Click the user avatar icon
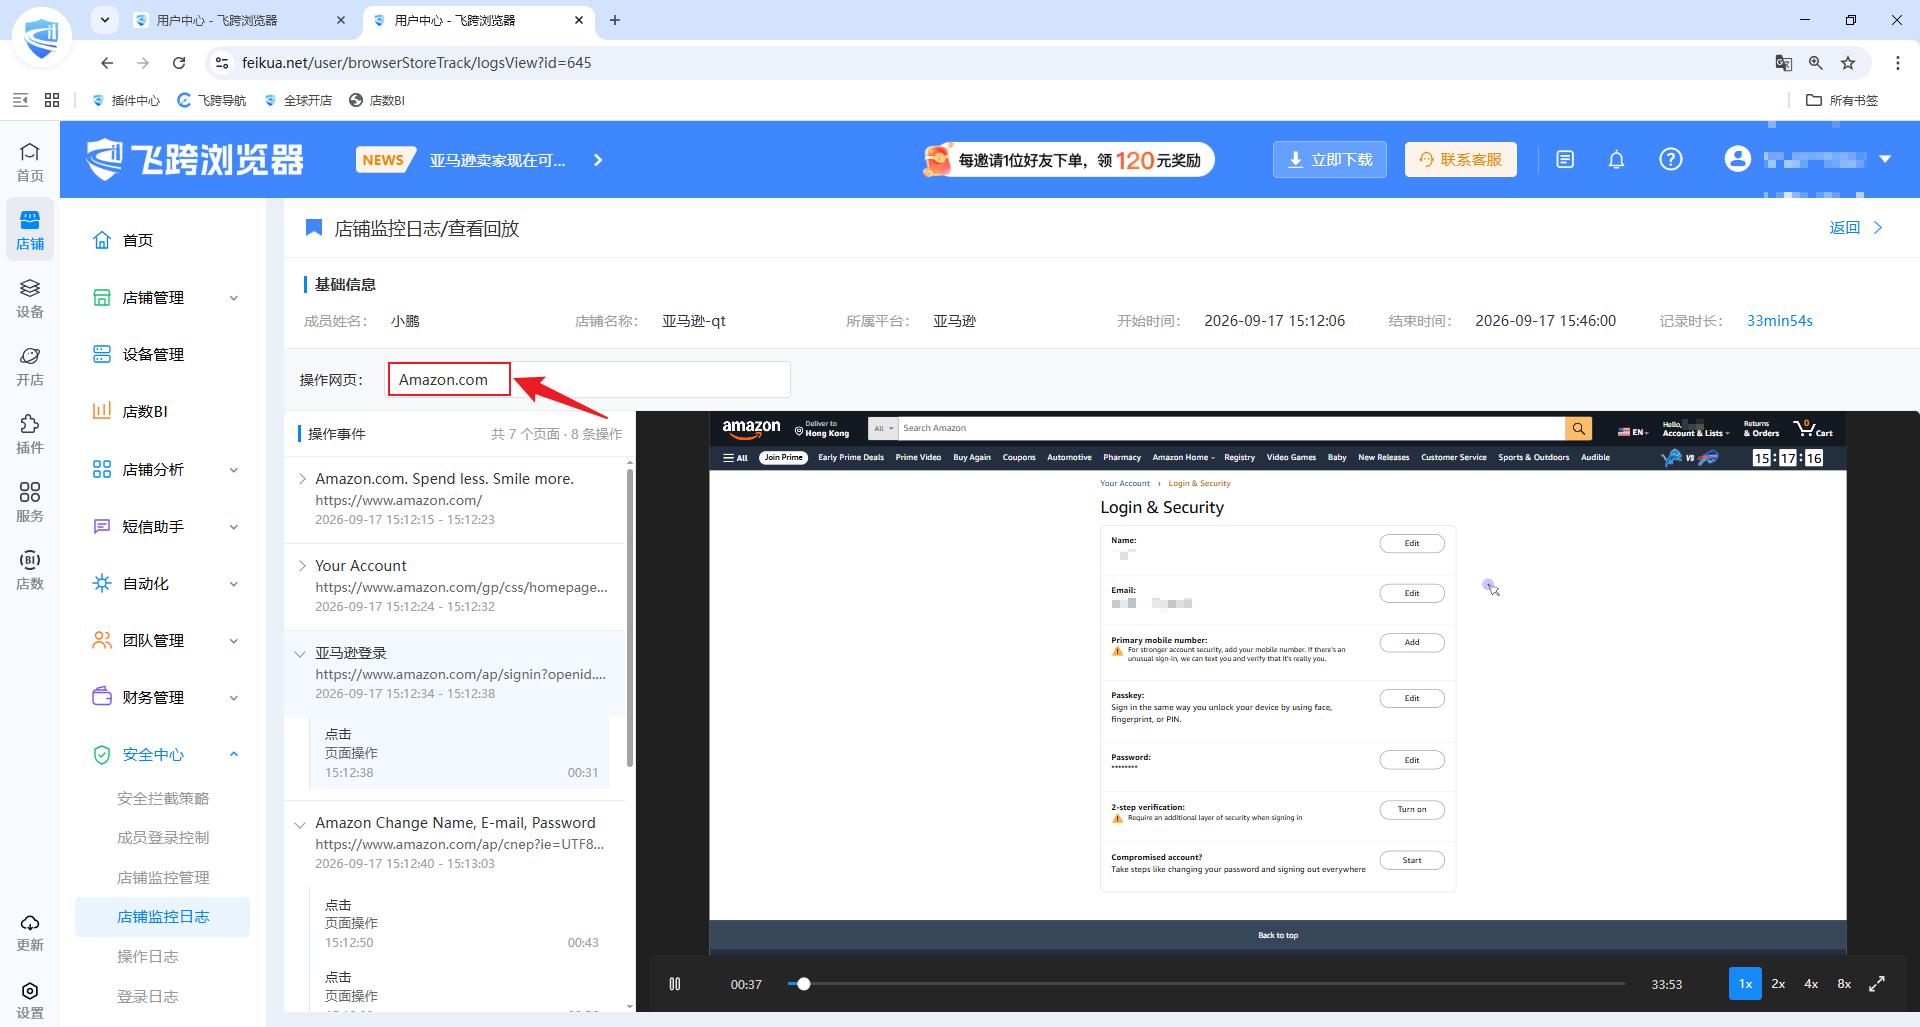 (x=1738, y=159)
